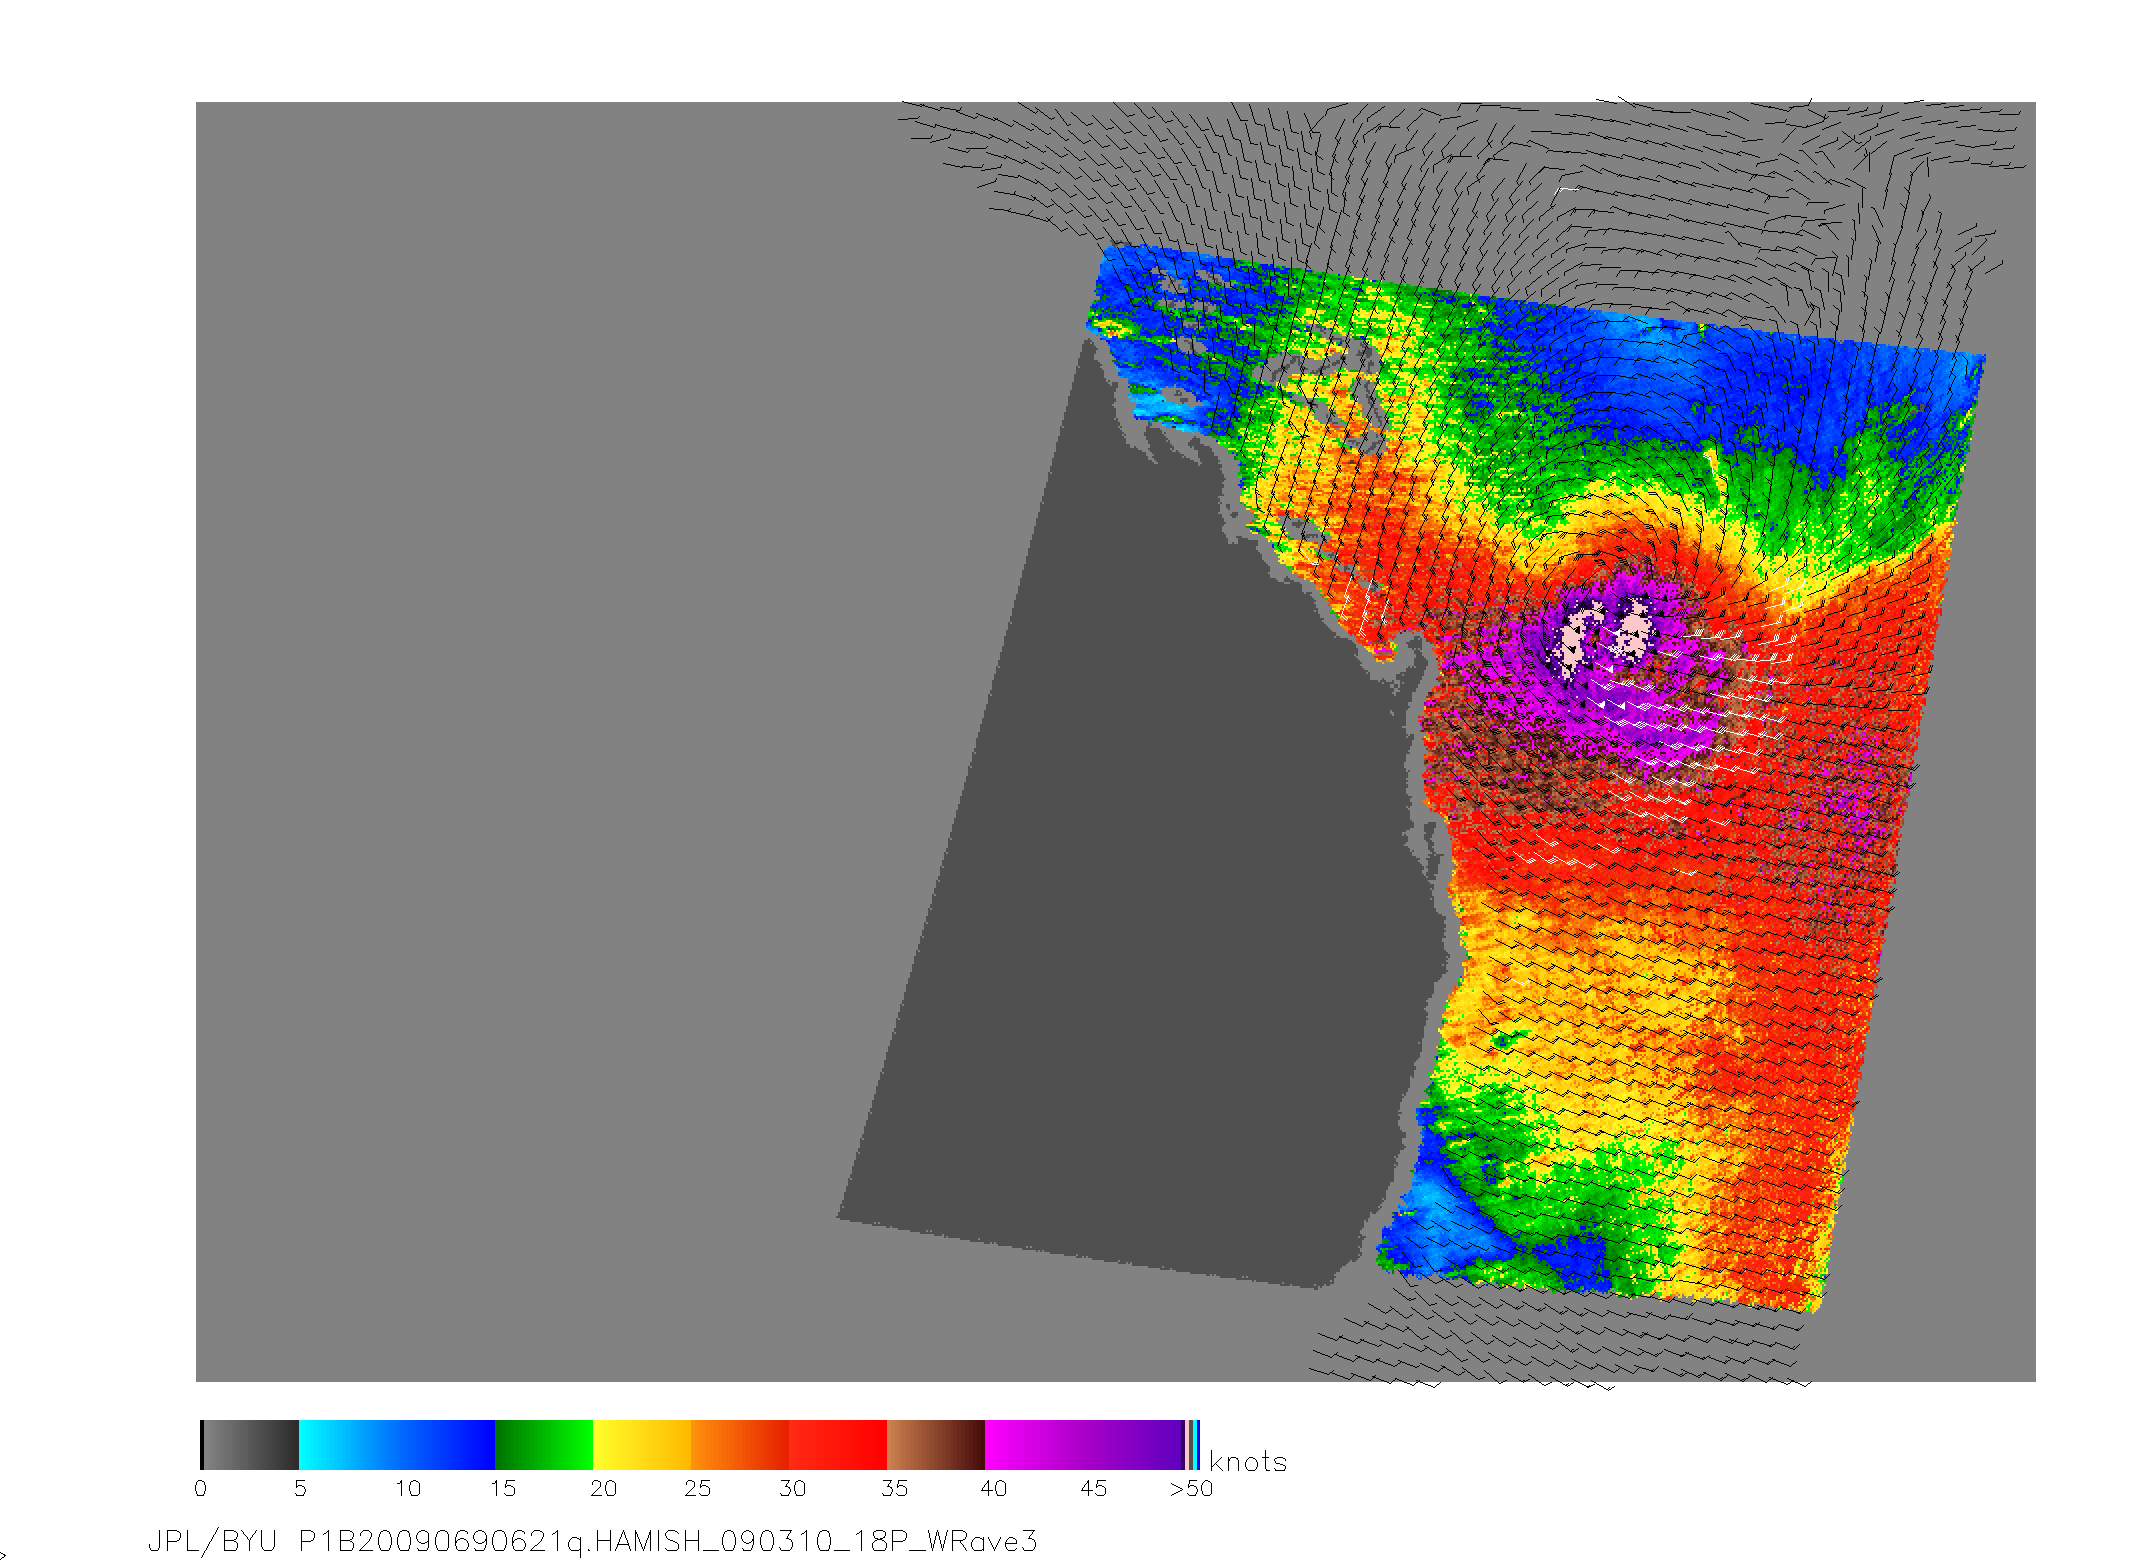
Task: Pick the orange 25-30 knots color band
Action: [x=740, y=1445]
